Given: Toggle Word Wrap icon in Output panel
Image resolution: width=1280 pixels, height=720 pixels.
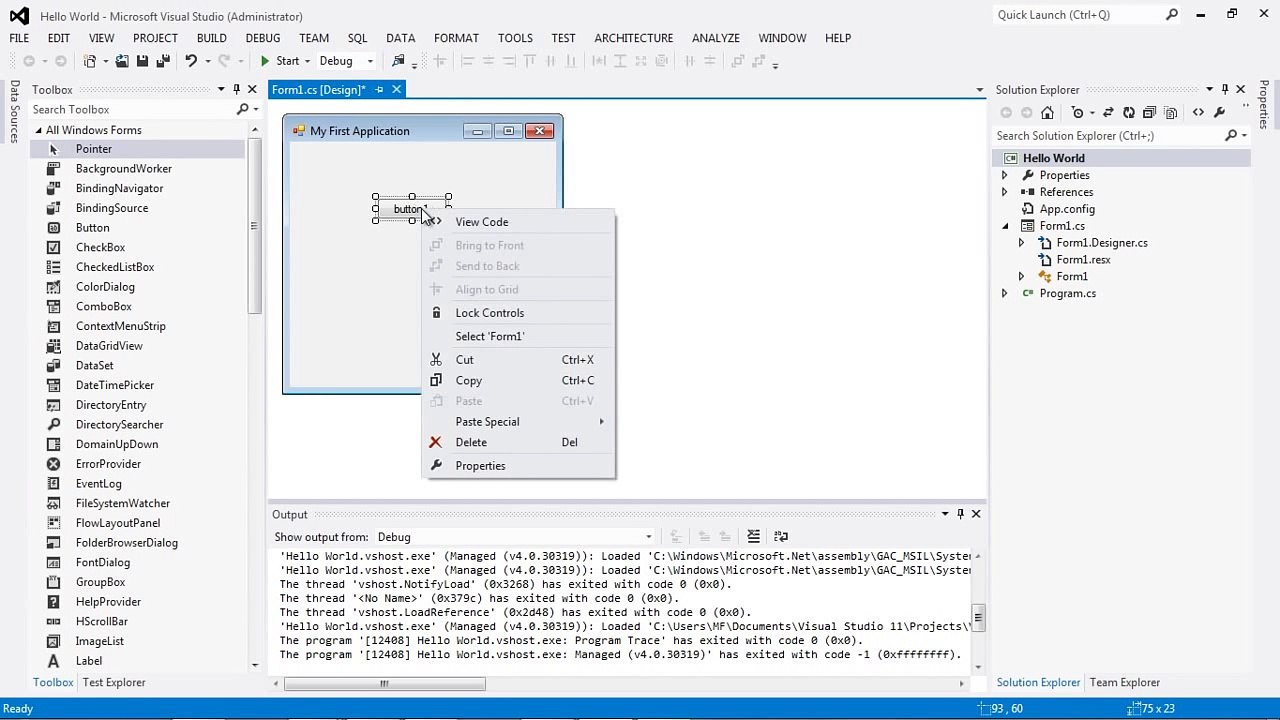Looking at the screenshot, I should 781,537.
